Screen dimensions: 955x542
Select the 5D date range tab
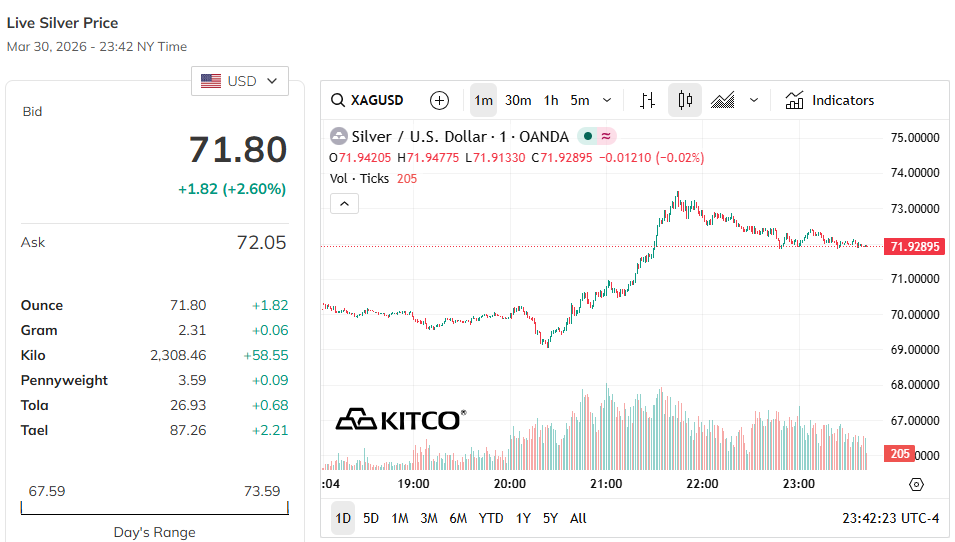click(x=371, y=518)
